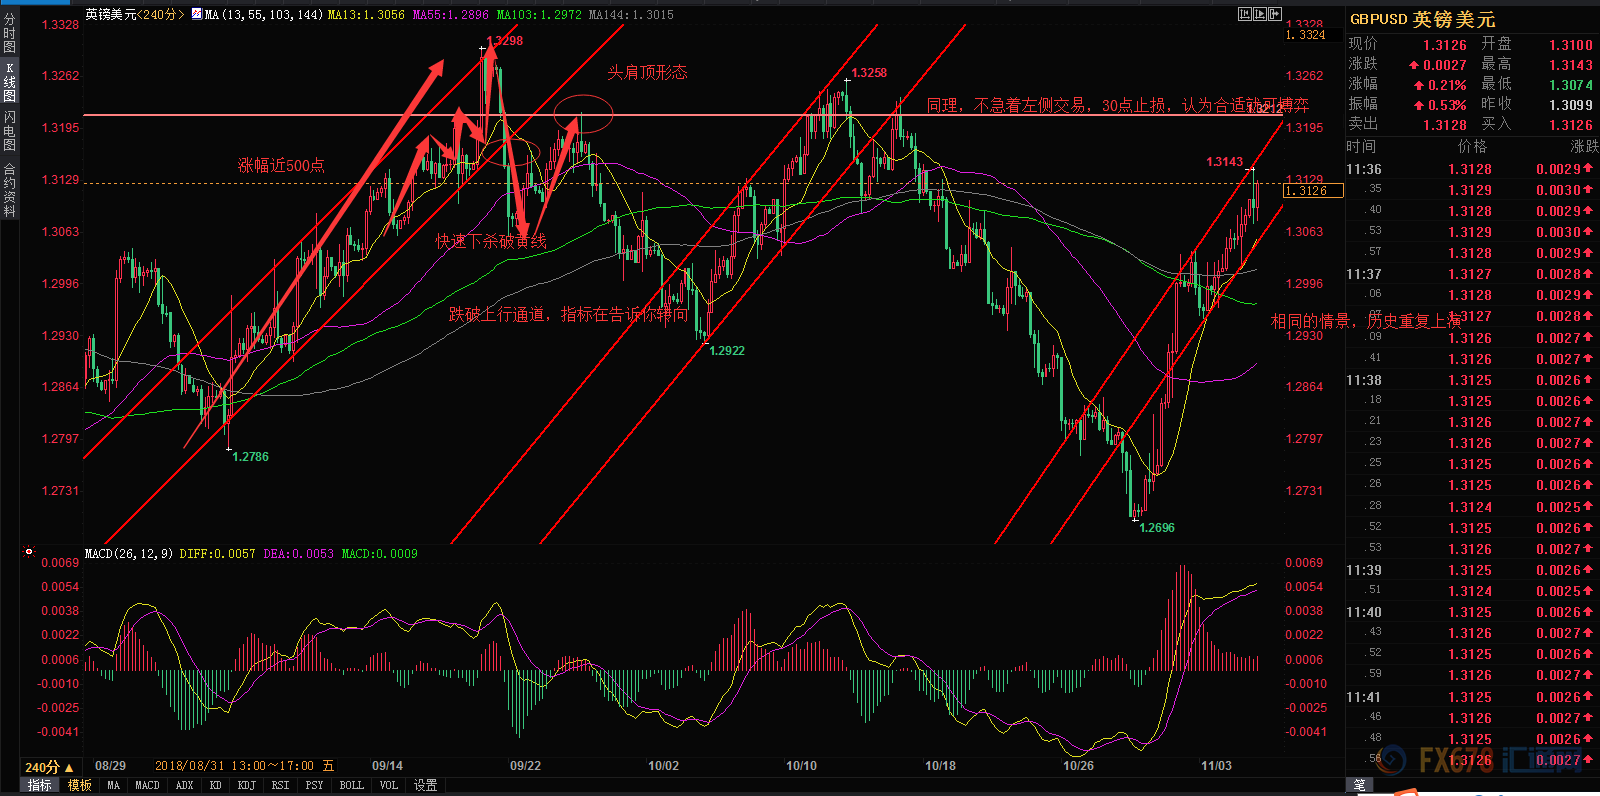1600x796 pixels.
Task: Click the 2018/08/31 13:00~17:00 date label
Action: pos(245,766)
